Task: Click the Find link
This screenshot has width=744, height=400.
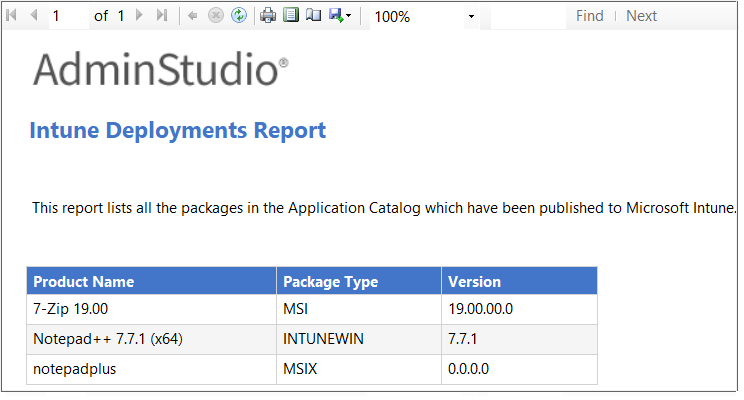Action: 589,16
